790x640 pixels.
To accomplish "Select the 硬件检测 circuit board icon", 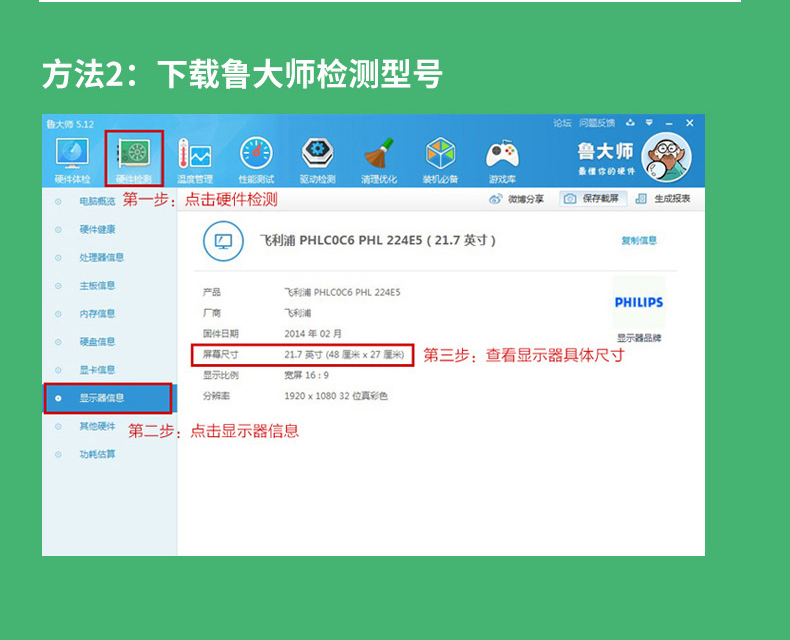I will [x=134, y=153].
